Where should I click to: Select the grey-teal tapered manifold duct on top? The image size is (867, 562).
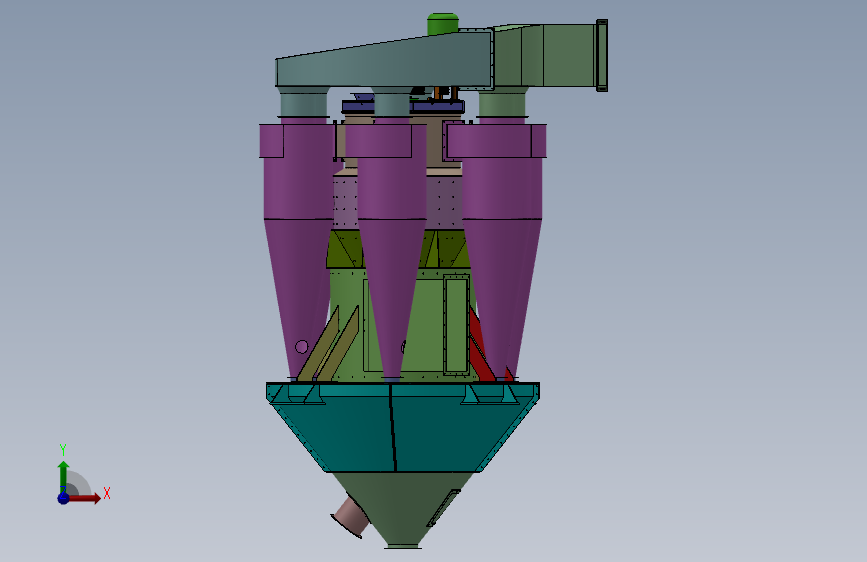click(384, 61)
